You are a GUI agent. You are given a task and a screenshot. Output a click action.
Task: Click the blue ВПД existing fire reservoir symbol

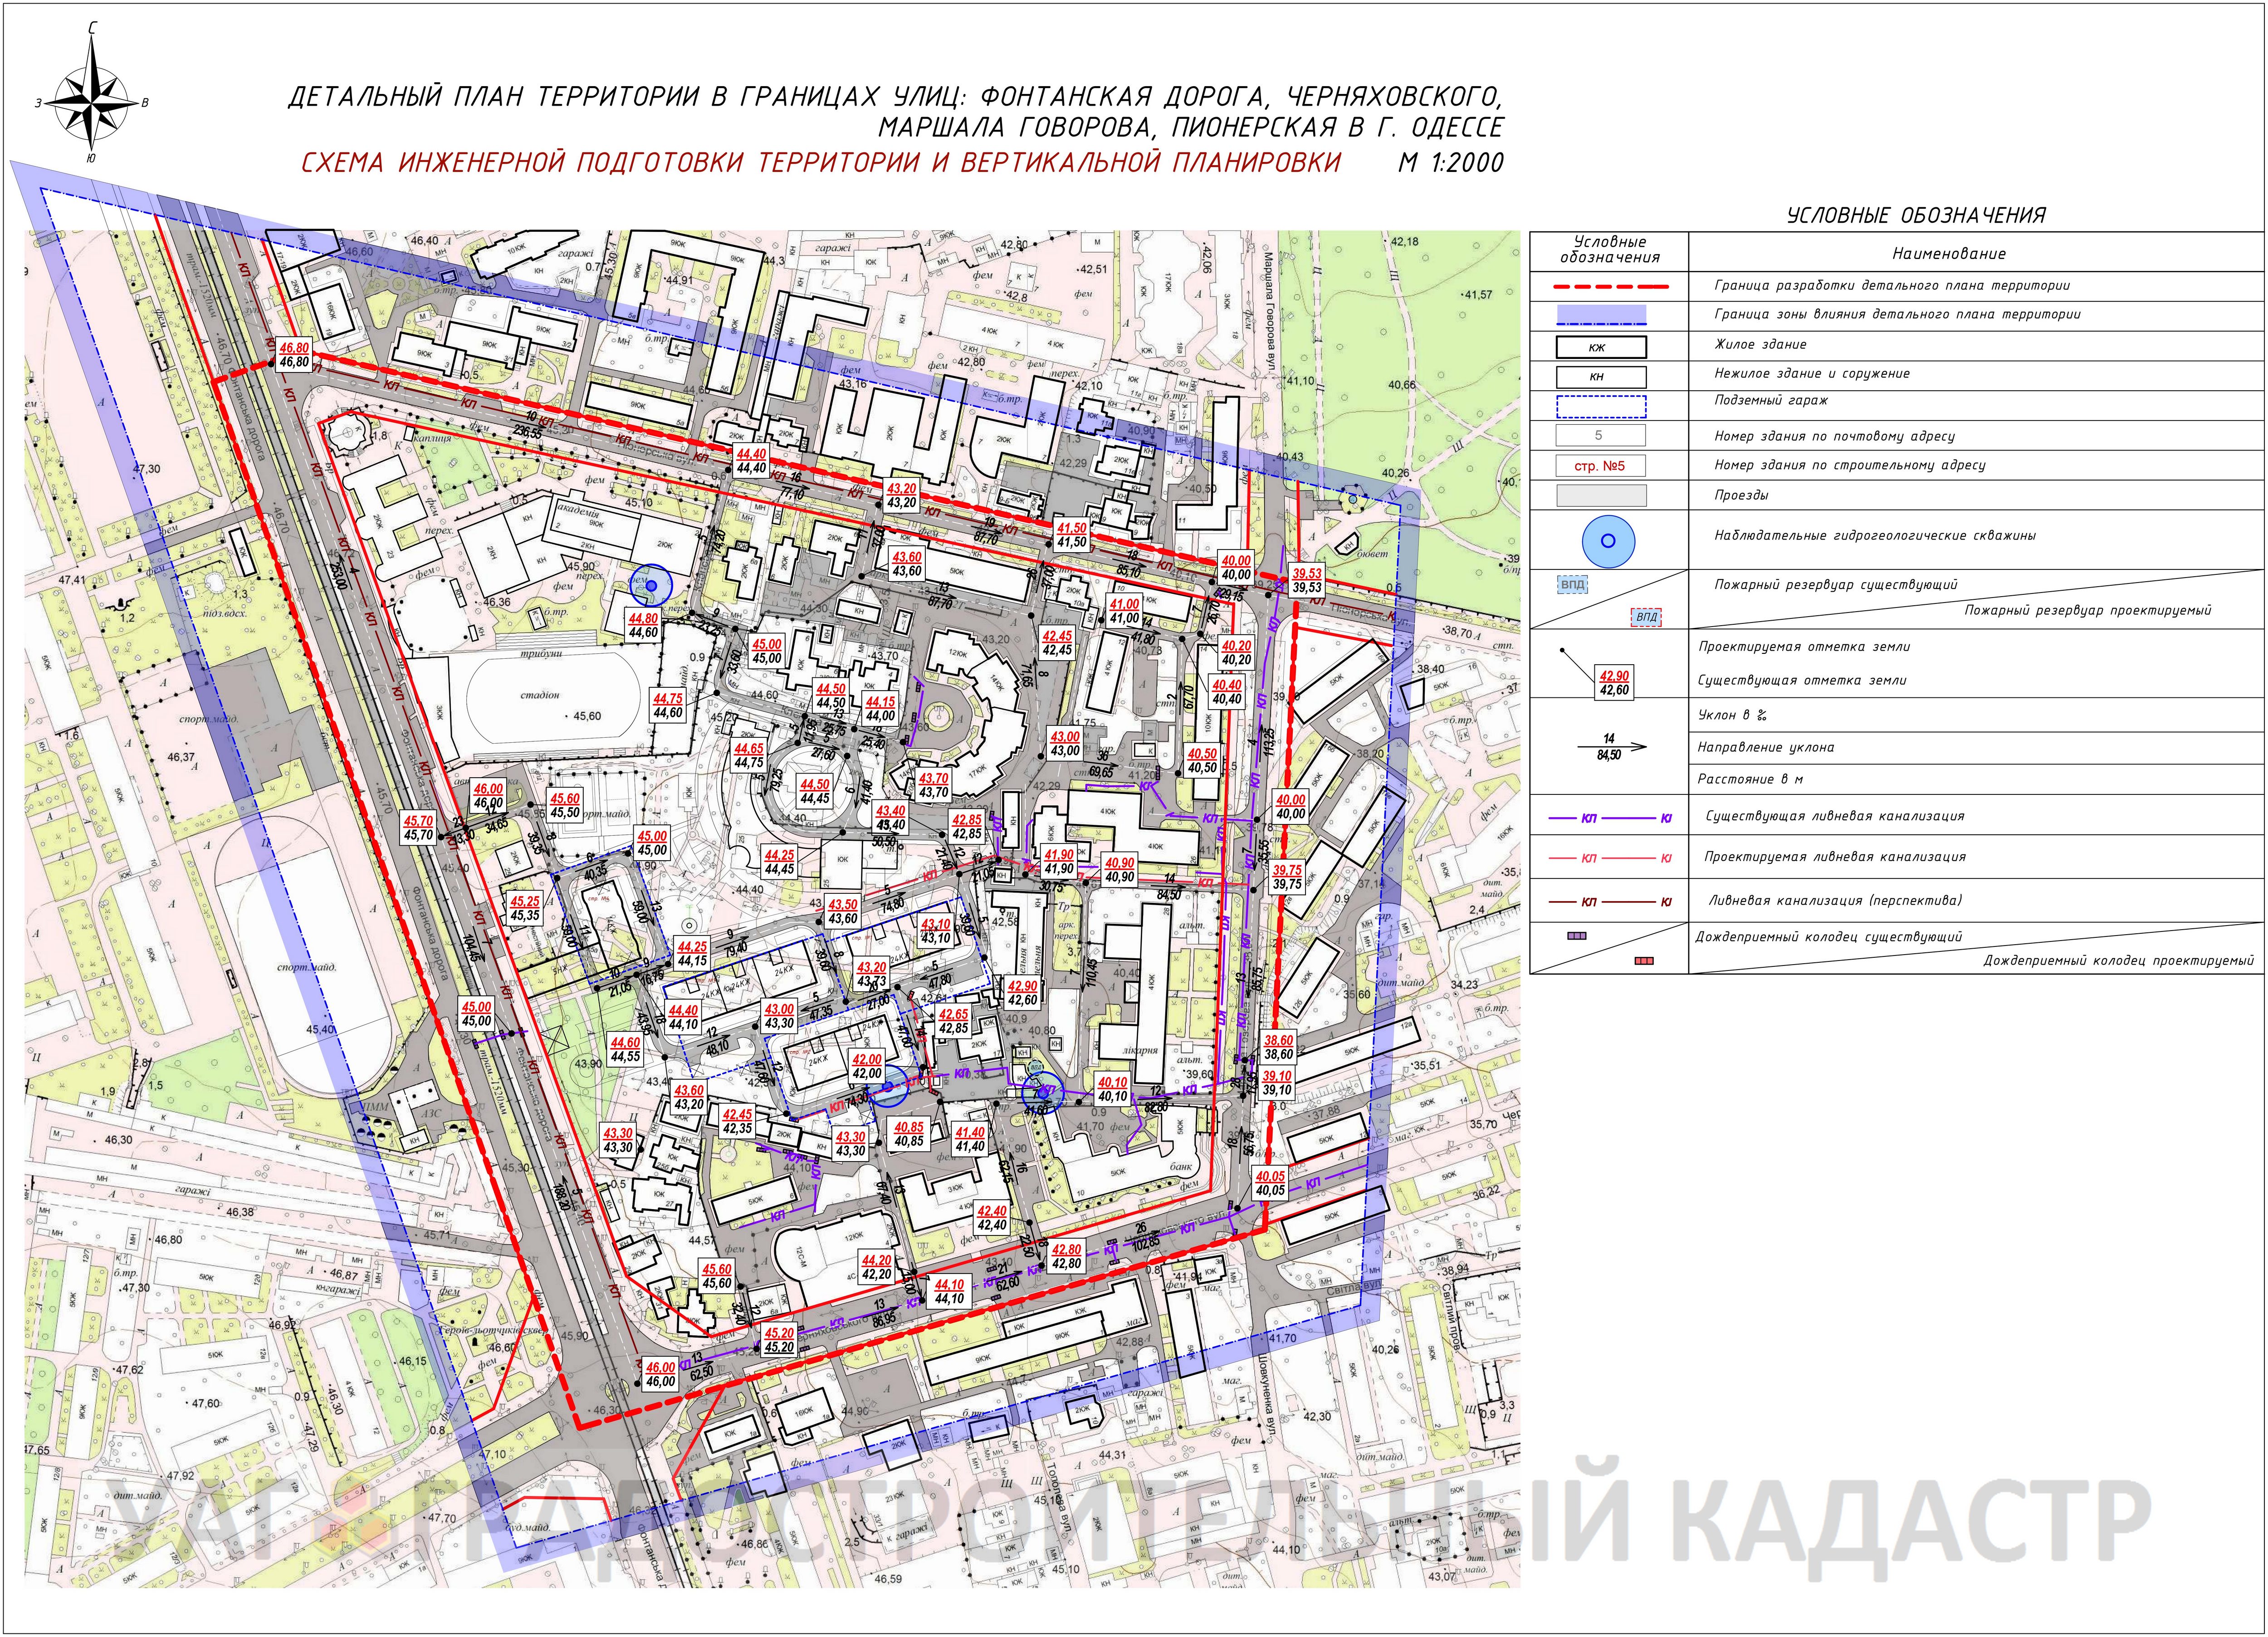pos(1573,585)
